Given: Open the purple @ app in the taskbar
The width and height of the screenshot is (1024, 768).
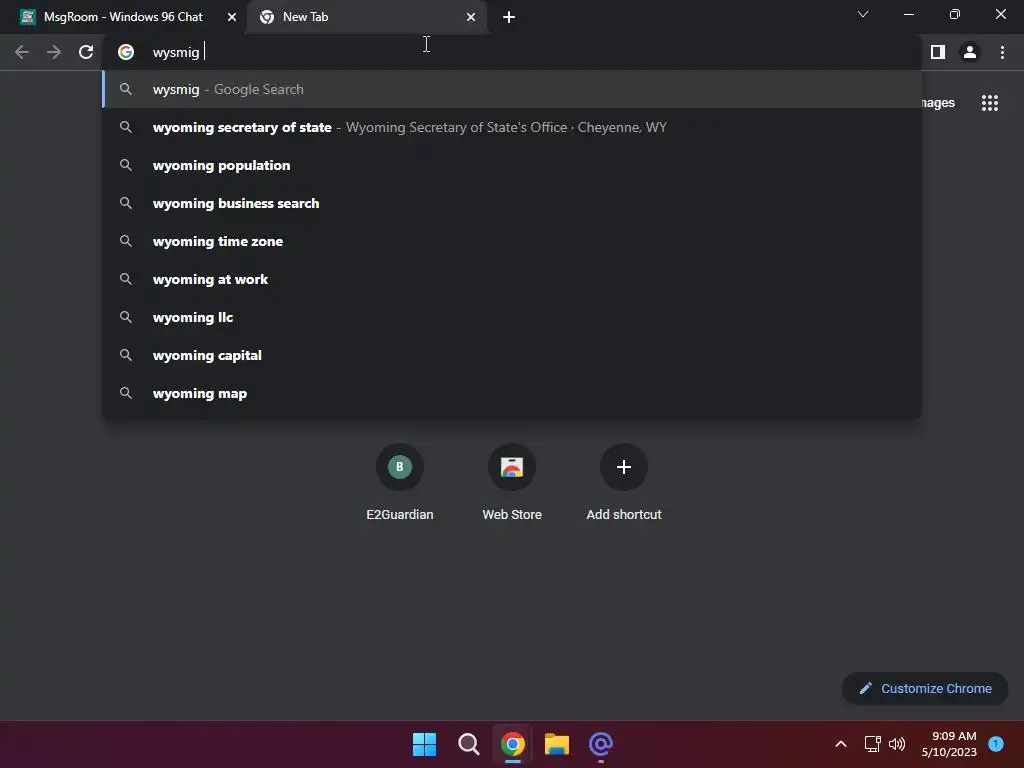Looking at the screenshot, I should [x=601, y=744].
